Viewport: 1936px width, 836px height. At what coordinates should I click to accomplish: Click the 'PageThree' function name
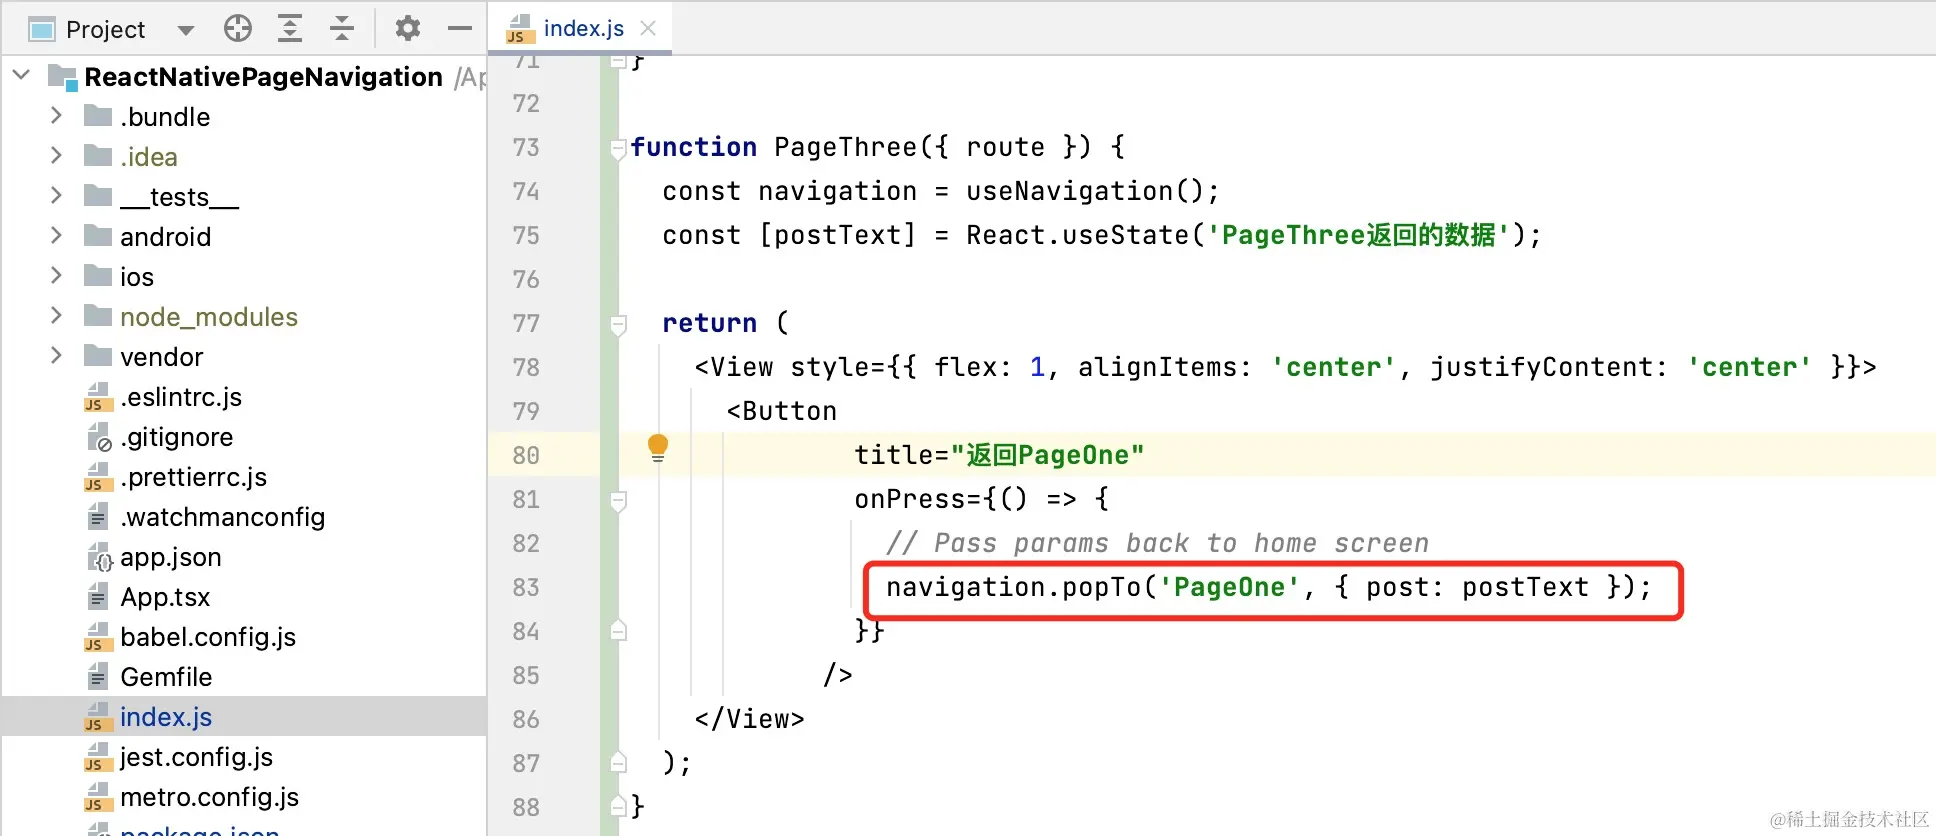846,147
